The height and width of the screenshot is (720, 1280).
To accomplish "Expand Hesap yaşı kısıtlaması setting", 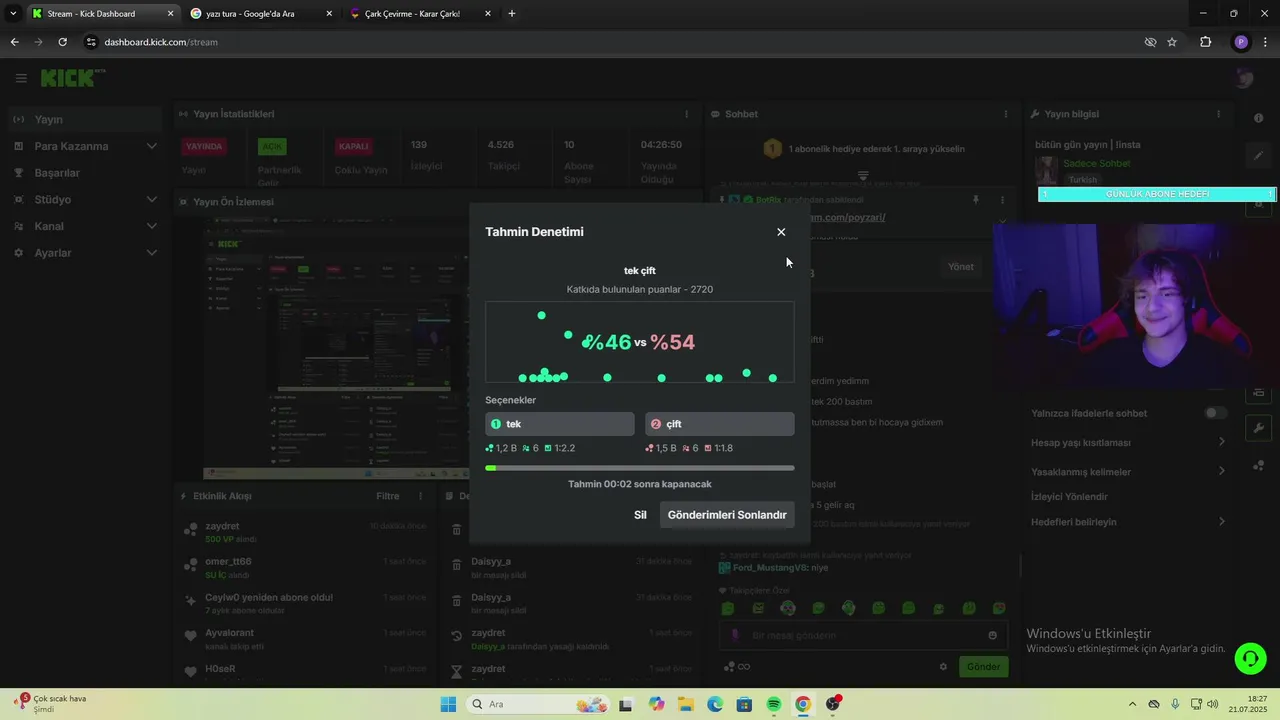I will click(x=1129, y=442).
